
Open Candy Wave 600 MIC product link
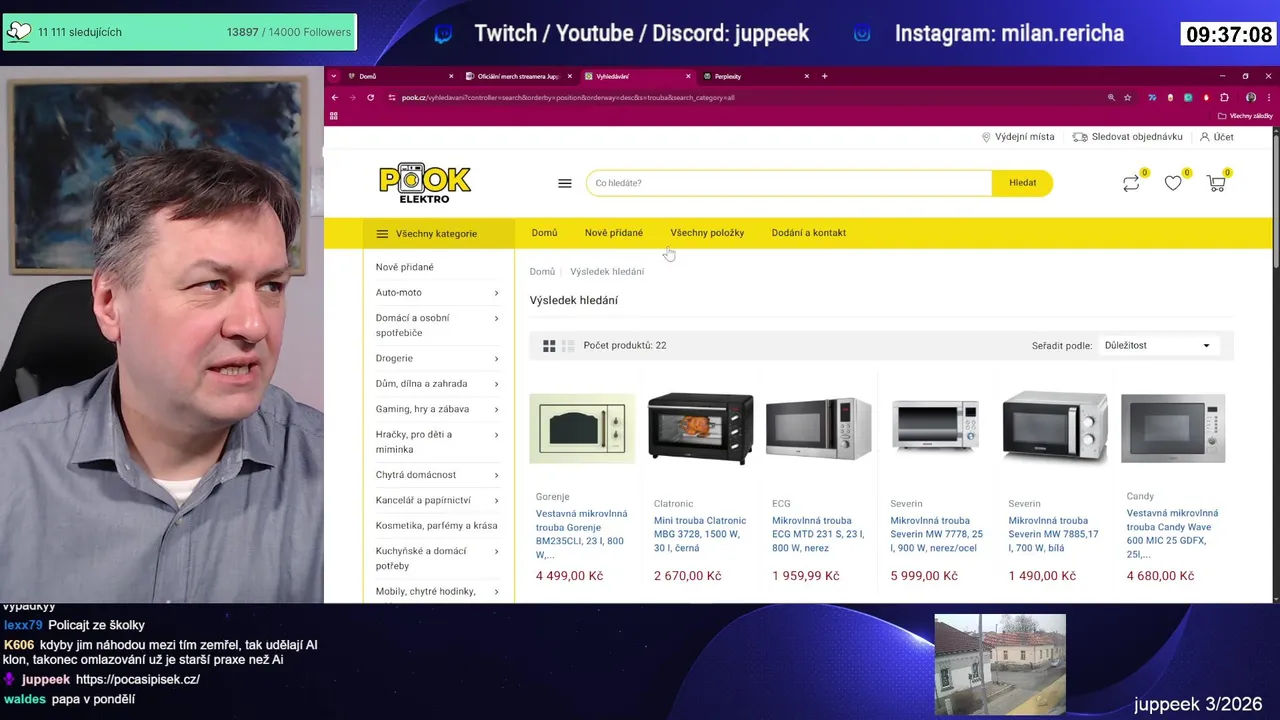pos(1172,534)
